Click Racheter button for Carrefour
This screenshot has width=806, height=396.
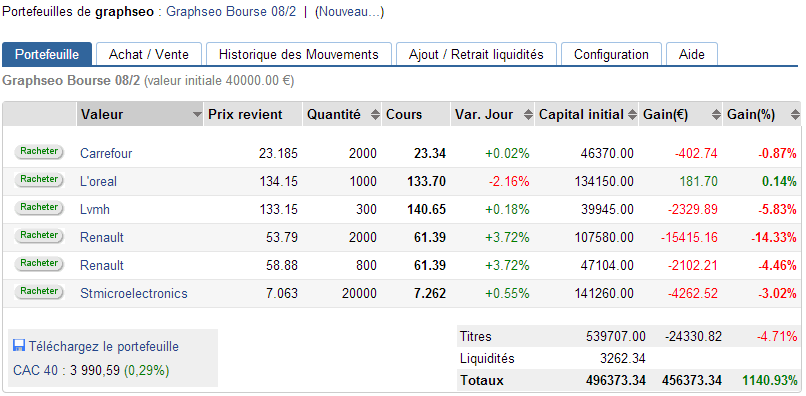39,152
